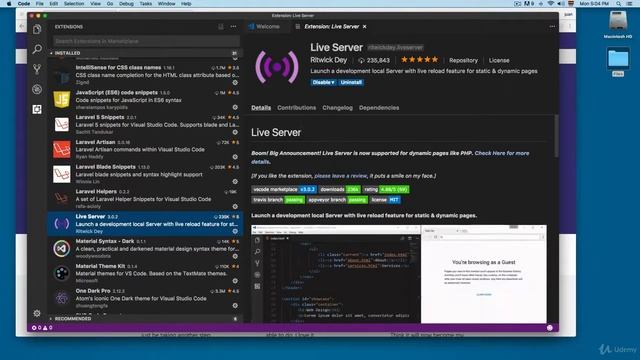Image resolution: width=640 pixels, height=360 pixels.
Task: Click the manage gear for Laravel 5 Snippets
Action: pos(235,132)
